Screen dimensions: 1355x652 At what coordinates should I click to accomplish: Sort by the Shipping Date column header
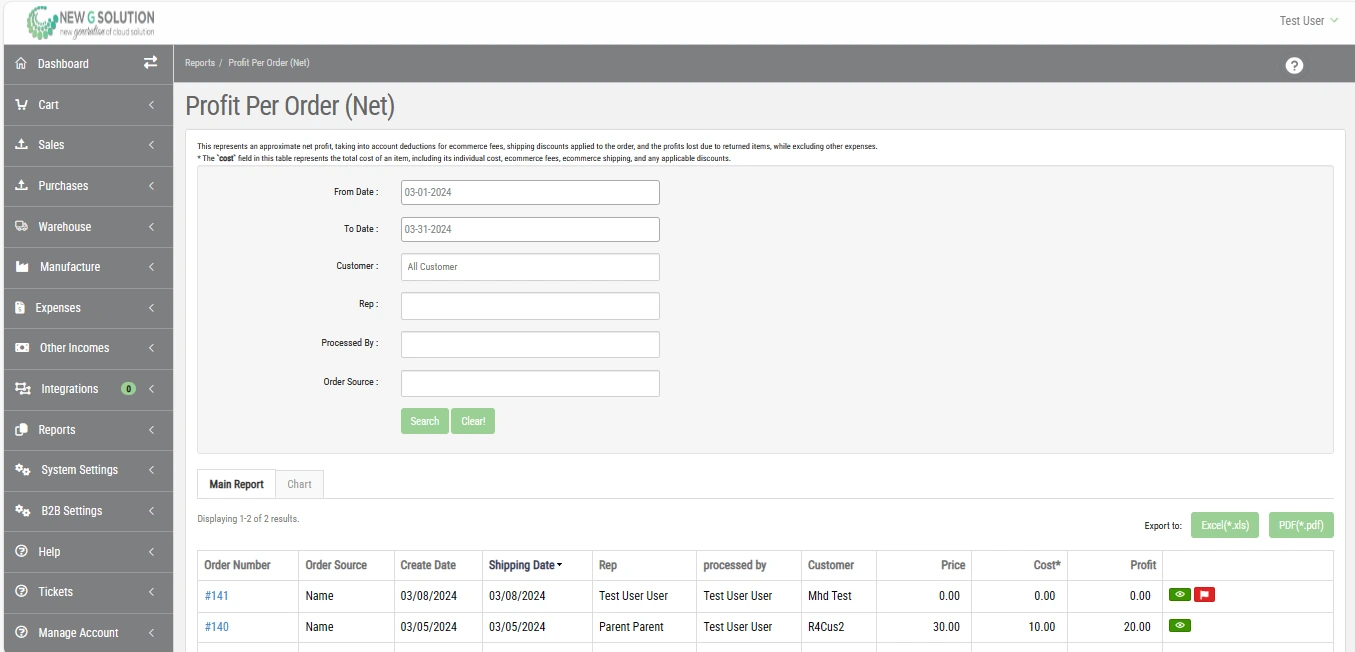[x=525, y=565]
